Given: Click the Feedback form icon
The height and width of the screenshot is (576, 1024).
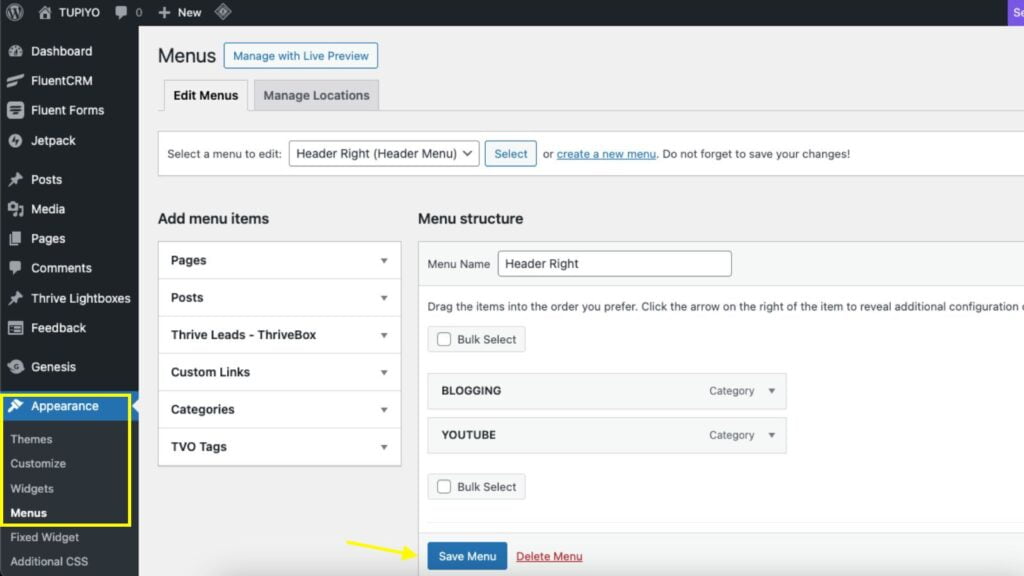Looking at the screenshot, I should pos(16,328).
